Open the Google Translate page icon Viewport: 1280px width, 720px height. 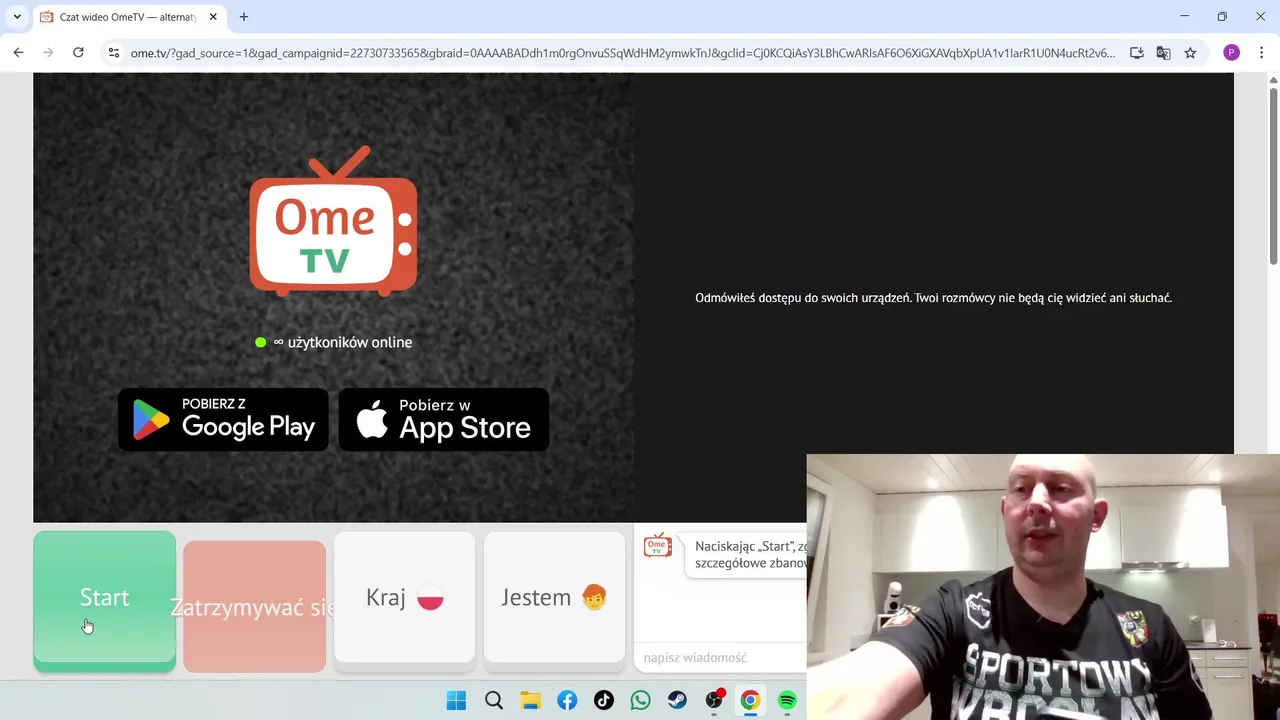[x=1163, y=53]
